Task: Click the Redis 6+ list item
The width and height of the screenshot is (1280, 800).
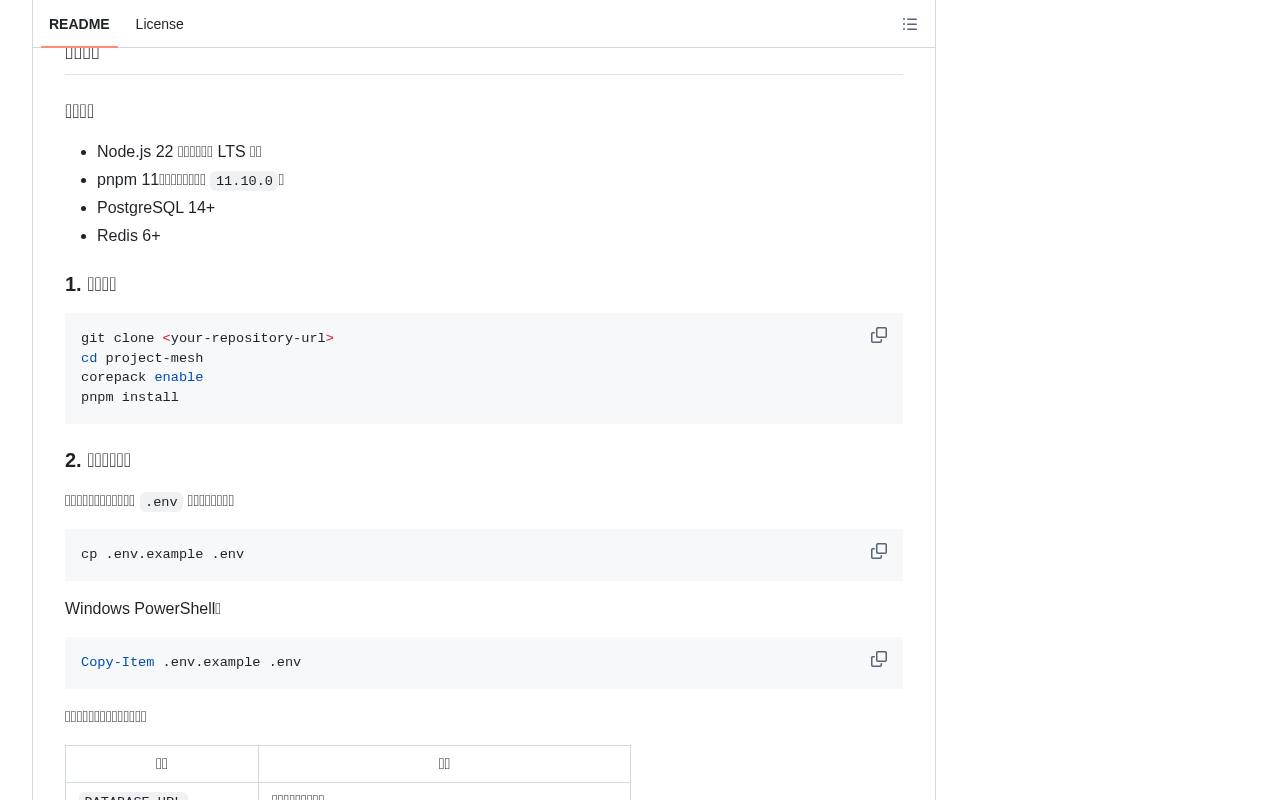Action: (129, 236)
